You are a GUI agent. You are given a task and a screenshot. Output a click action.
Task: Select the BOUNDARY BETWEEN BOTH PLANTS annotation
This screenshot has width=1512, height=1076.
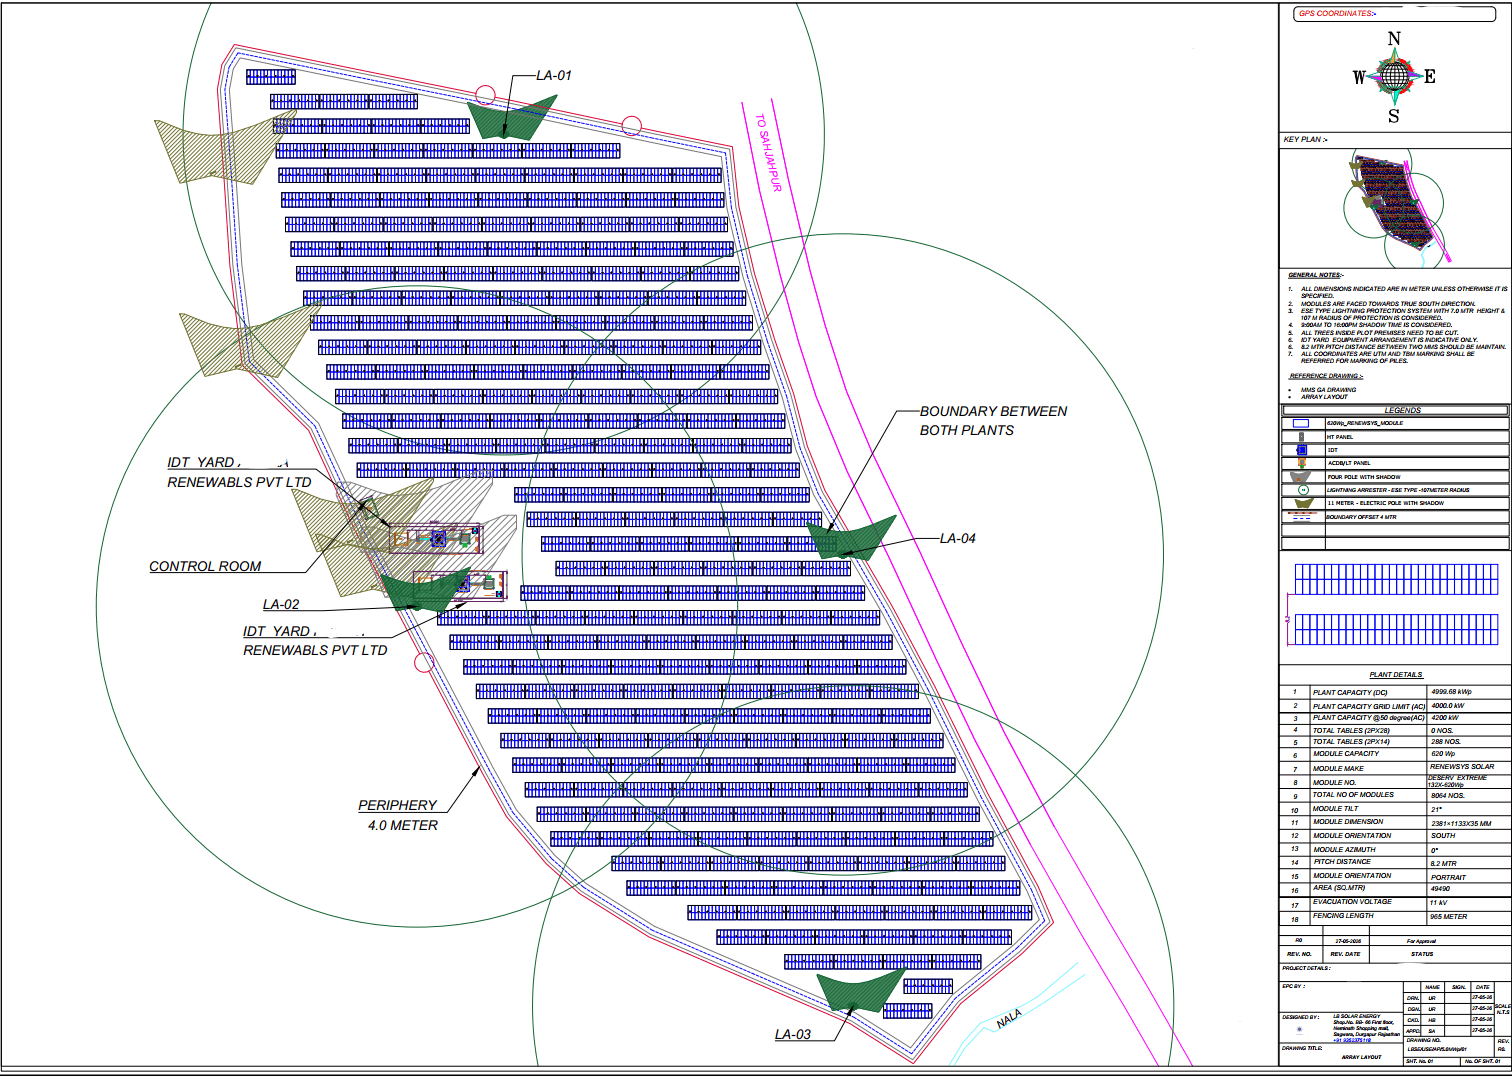click(x=993, y=421)
